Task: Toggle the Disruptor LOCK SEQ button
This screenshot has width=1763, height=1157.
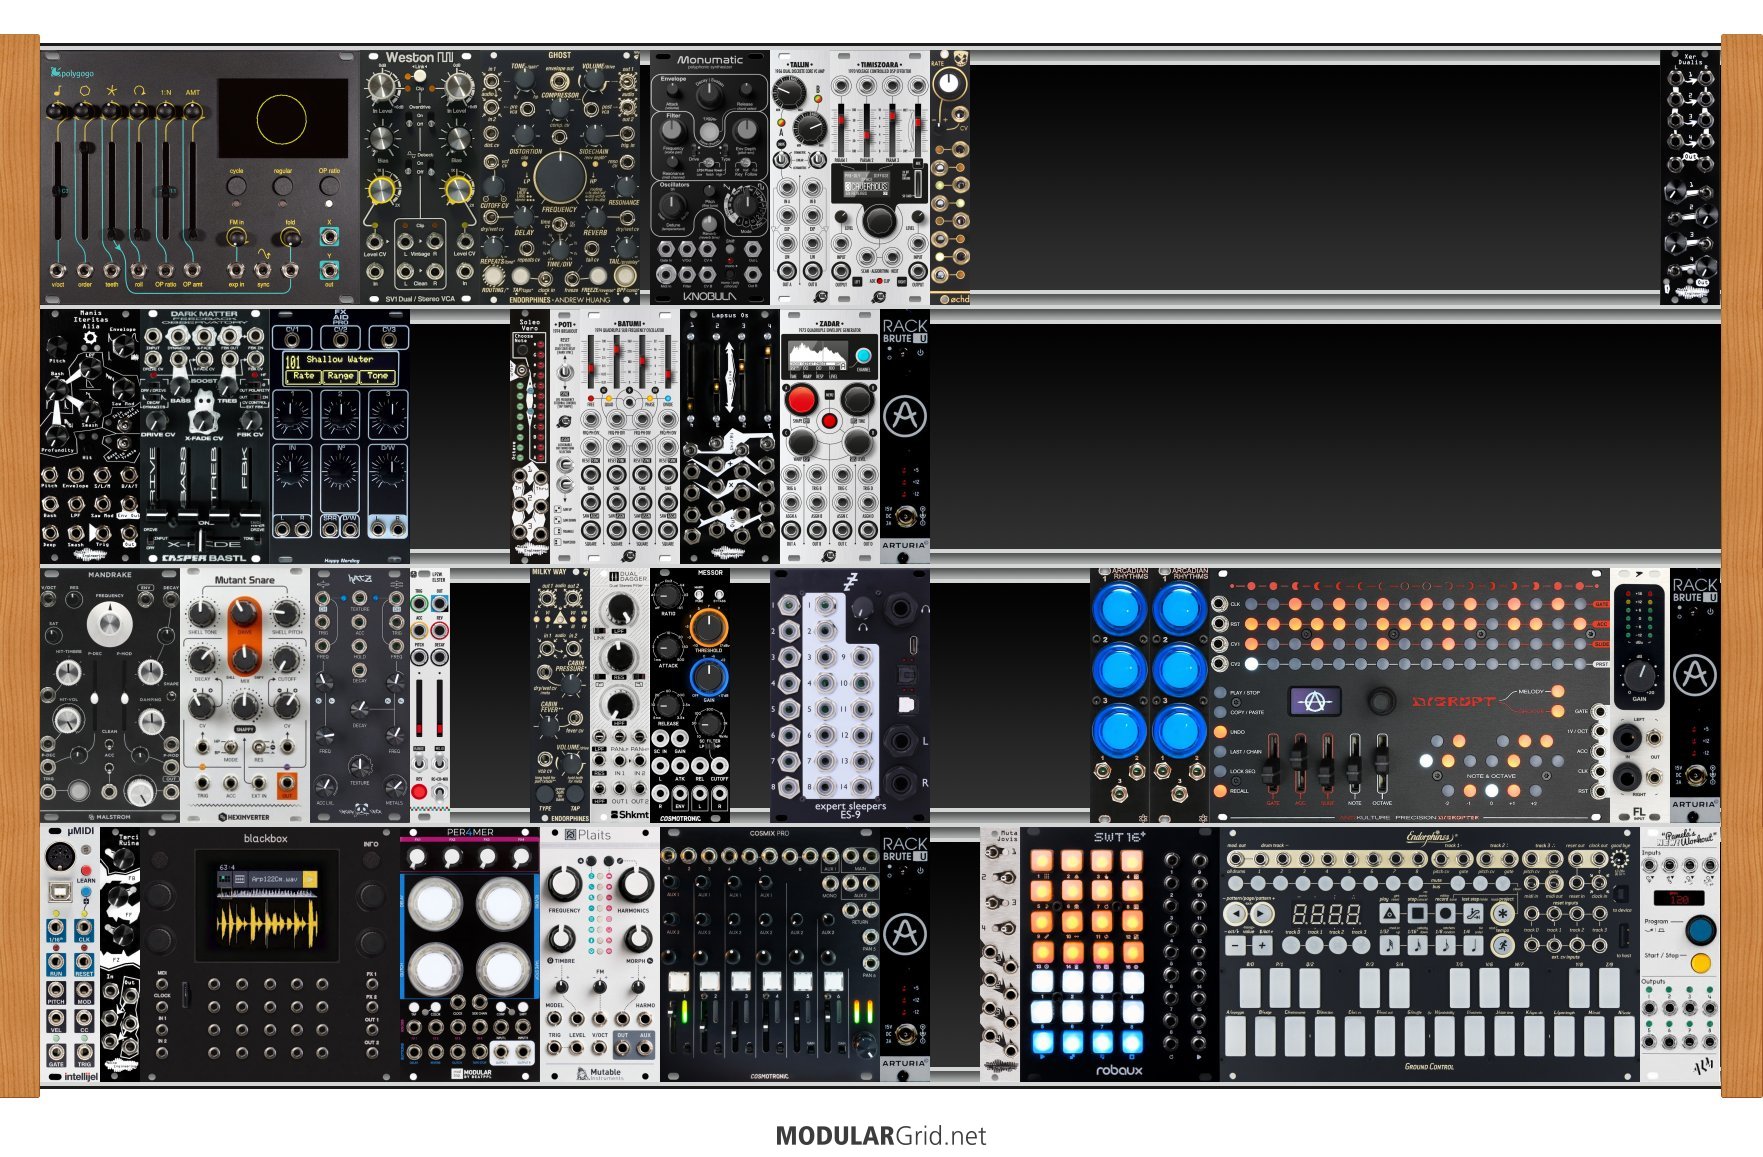Action: 1220,771
